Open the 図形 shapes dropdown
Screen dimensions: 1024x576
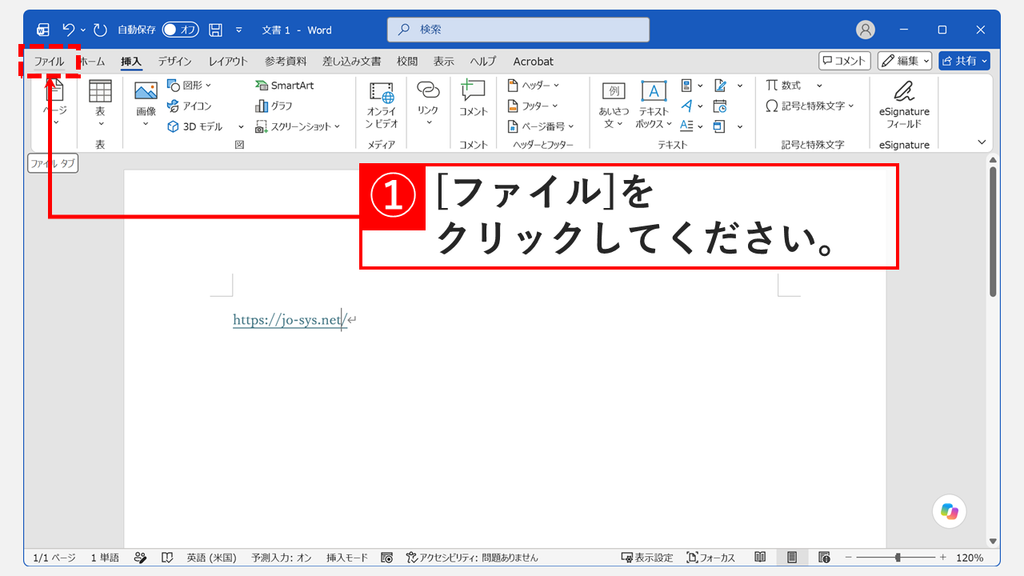189,85
